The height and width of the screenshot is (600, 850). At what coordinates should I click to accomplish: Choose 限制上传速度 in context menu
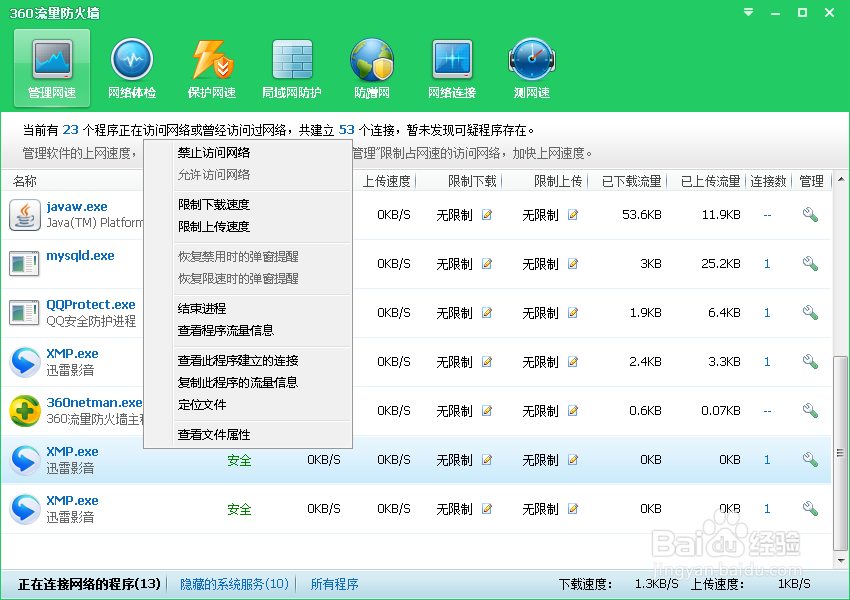214,227
